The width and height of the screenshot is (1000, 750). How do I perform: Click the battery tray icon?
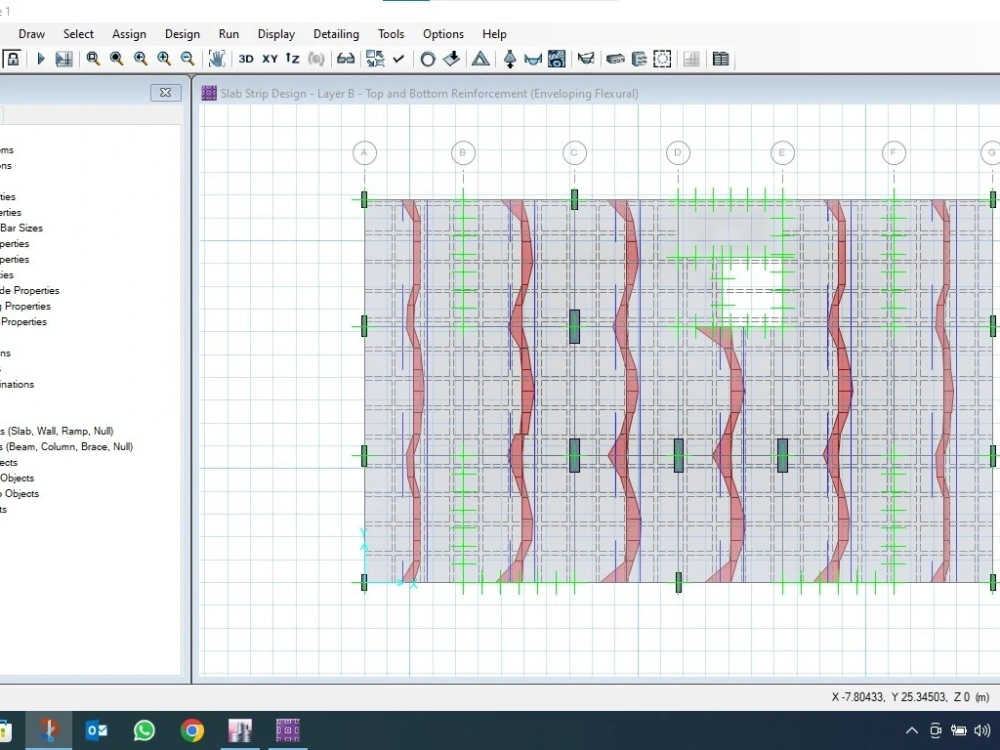tap(959, 730)
